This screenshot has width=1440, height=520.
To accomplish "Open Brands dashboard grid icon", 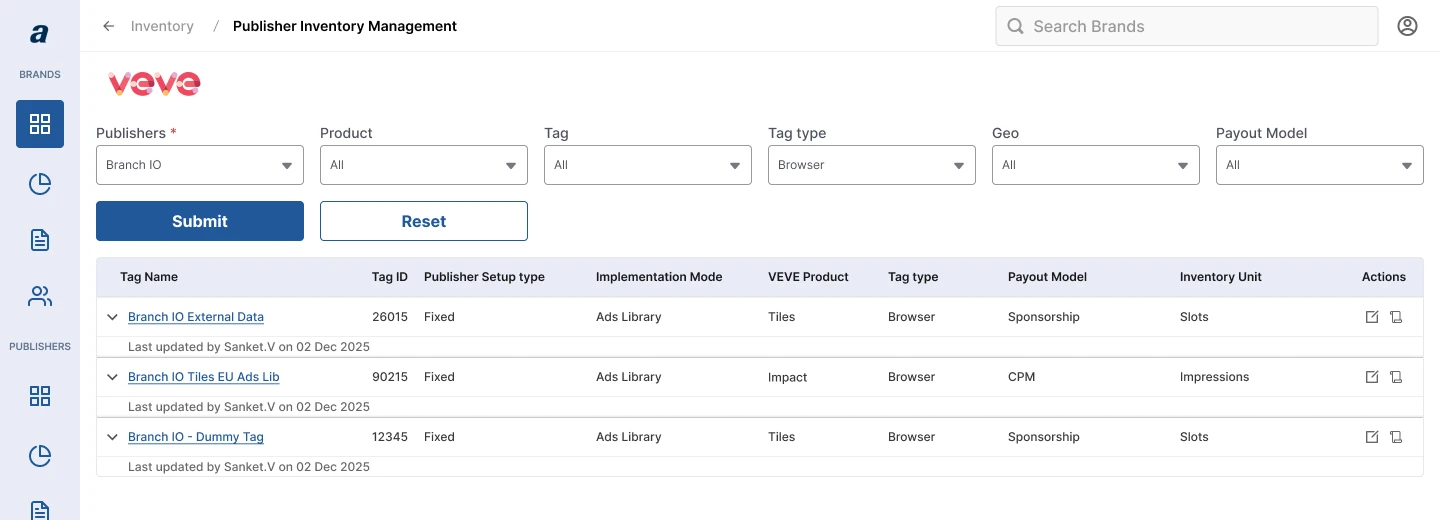I will (x=40, y=124).
